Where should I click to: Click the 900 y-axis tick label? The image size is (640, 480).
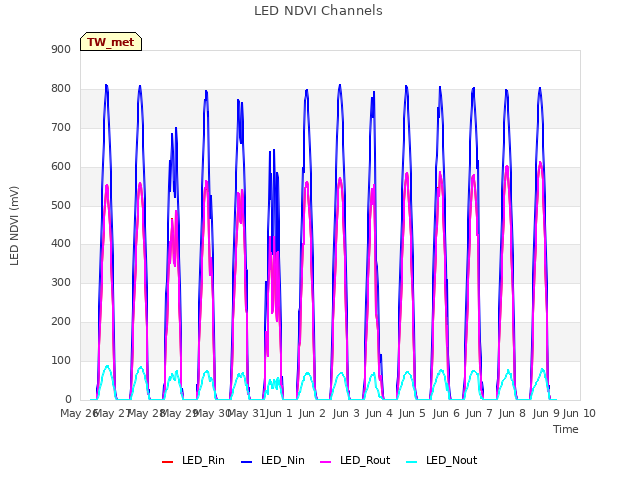(61, 50)
